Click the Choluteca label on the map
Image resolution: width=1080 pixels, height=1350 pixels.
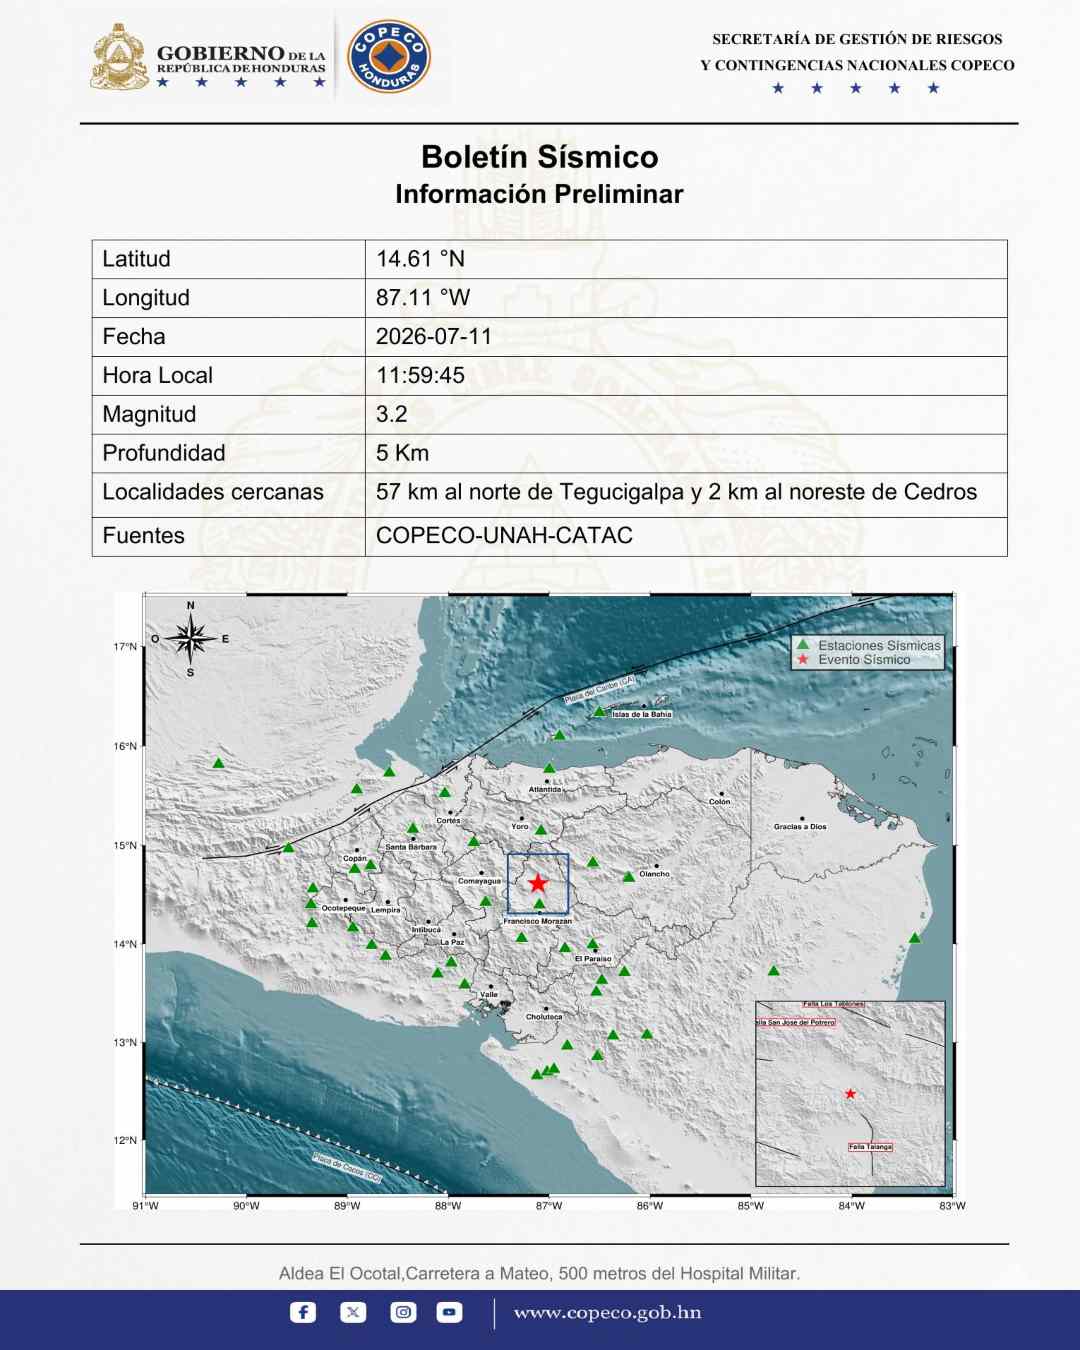[544, 1017]
